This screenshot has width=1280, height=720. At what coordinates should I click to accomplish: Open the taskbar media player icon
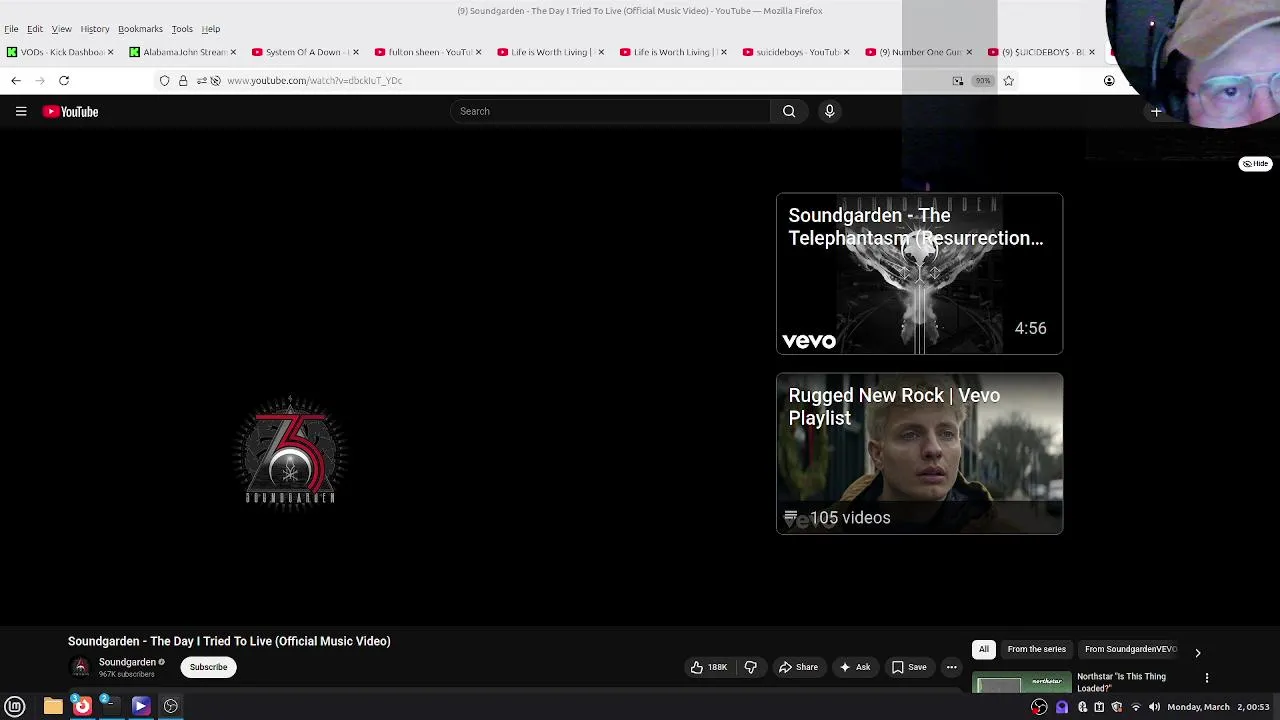click(140, 706)
